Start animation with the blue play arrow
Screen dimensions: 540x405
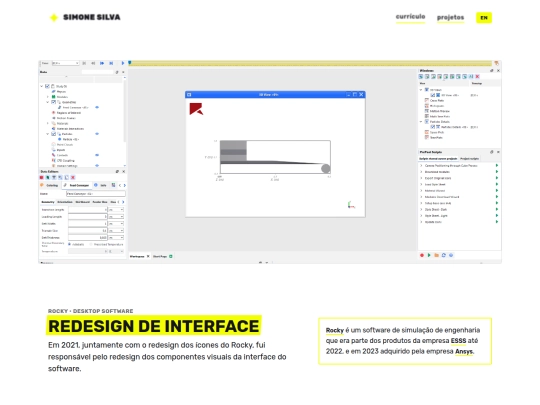122,63
